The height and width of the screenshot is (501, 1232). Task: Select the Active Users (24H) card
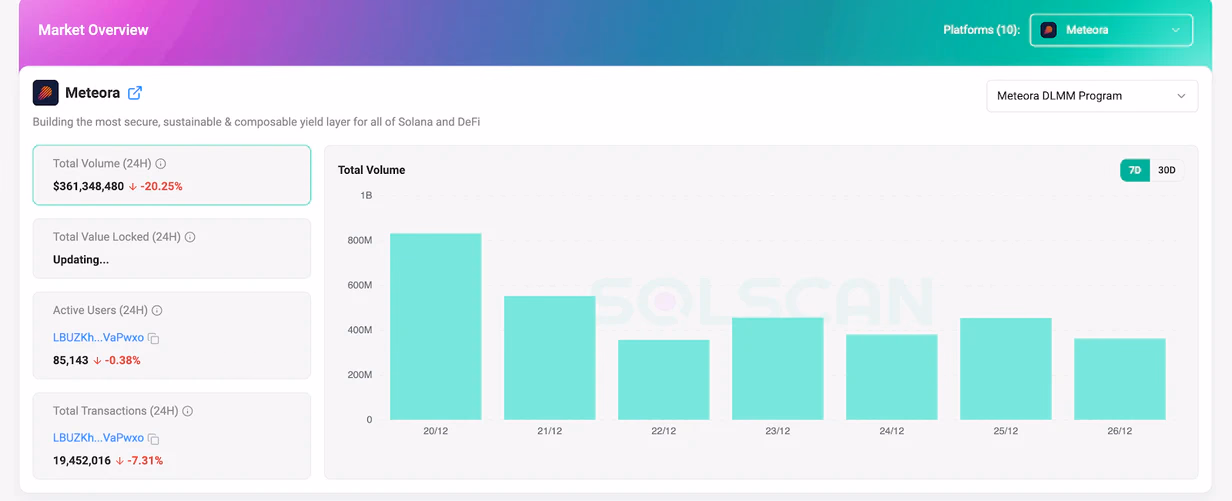point(172,335)
